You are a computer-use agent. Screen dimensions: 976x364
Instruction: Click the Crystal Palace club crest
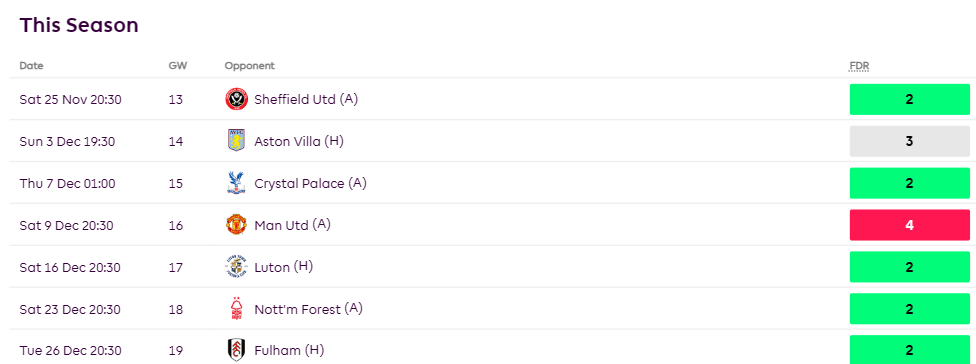[x=237, y=183]
